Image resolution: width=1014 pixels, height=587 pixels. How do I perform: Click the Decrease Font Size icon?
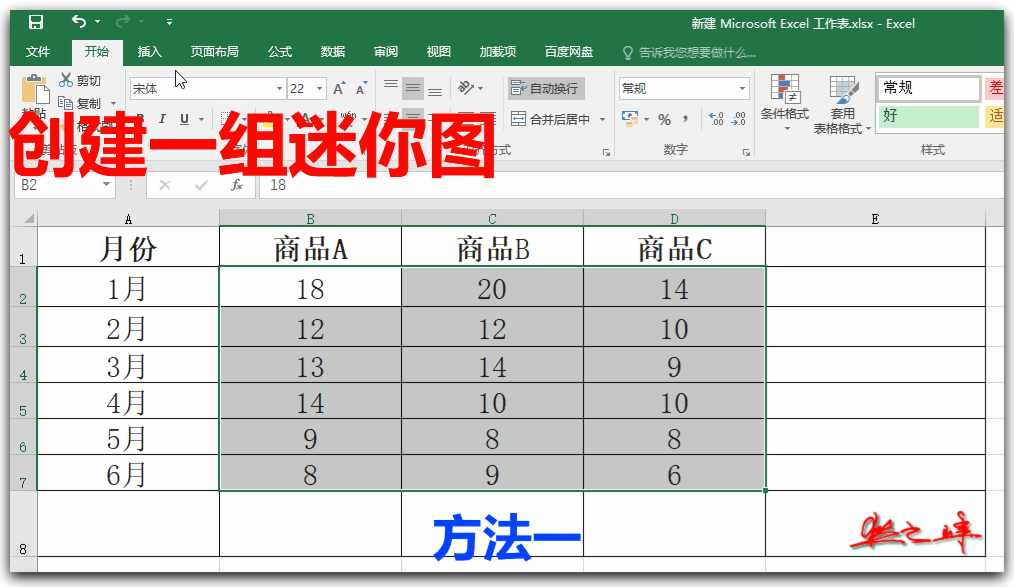point(361,89)
